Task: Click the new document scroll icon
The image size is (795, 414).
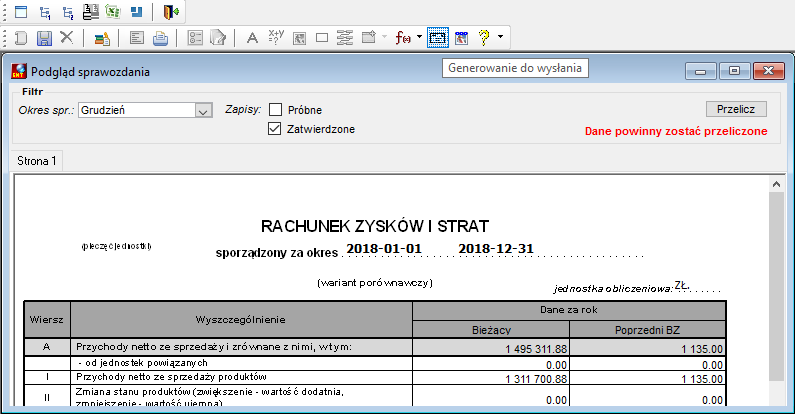Action: coord(21,38)
